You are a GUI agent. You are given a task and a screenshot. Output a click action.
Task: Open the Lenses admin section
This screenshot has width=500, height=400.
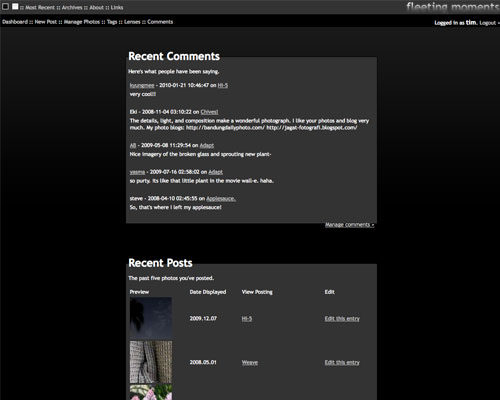(x=132, y=22)
